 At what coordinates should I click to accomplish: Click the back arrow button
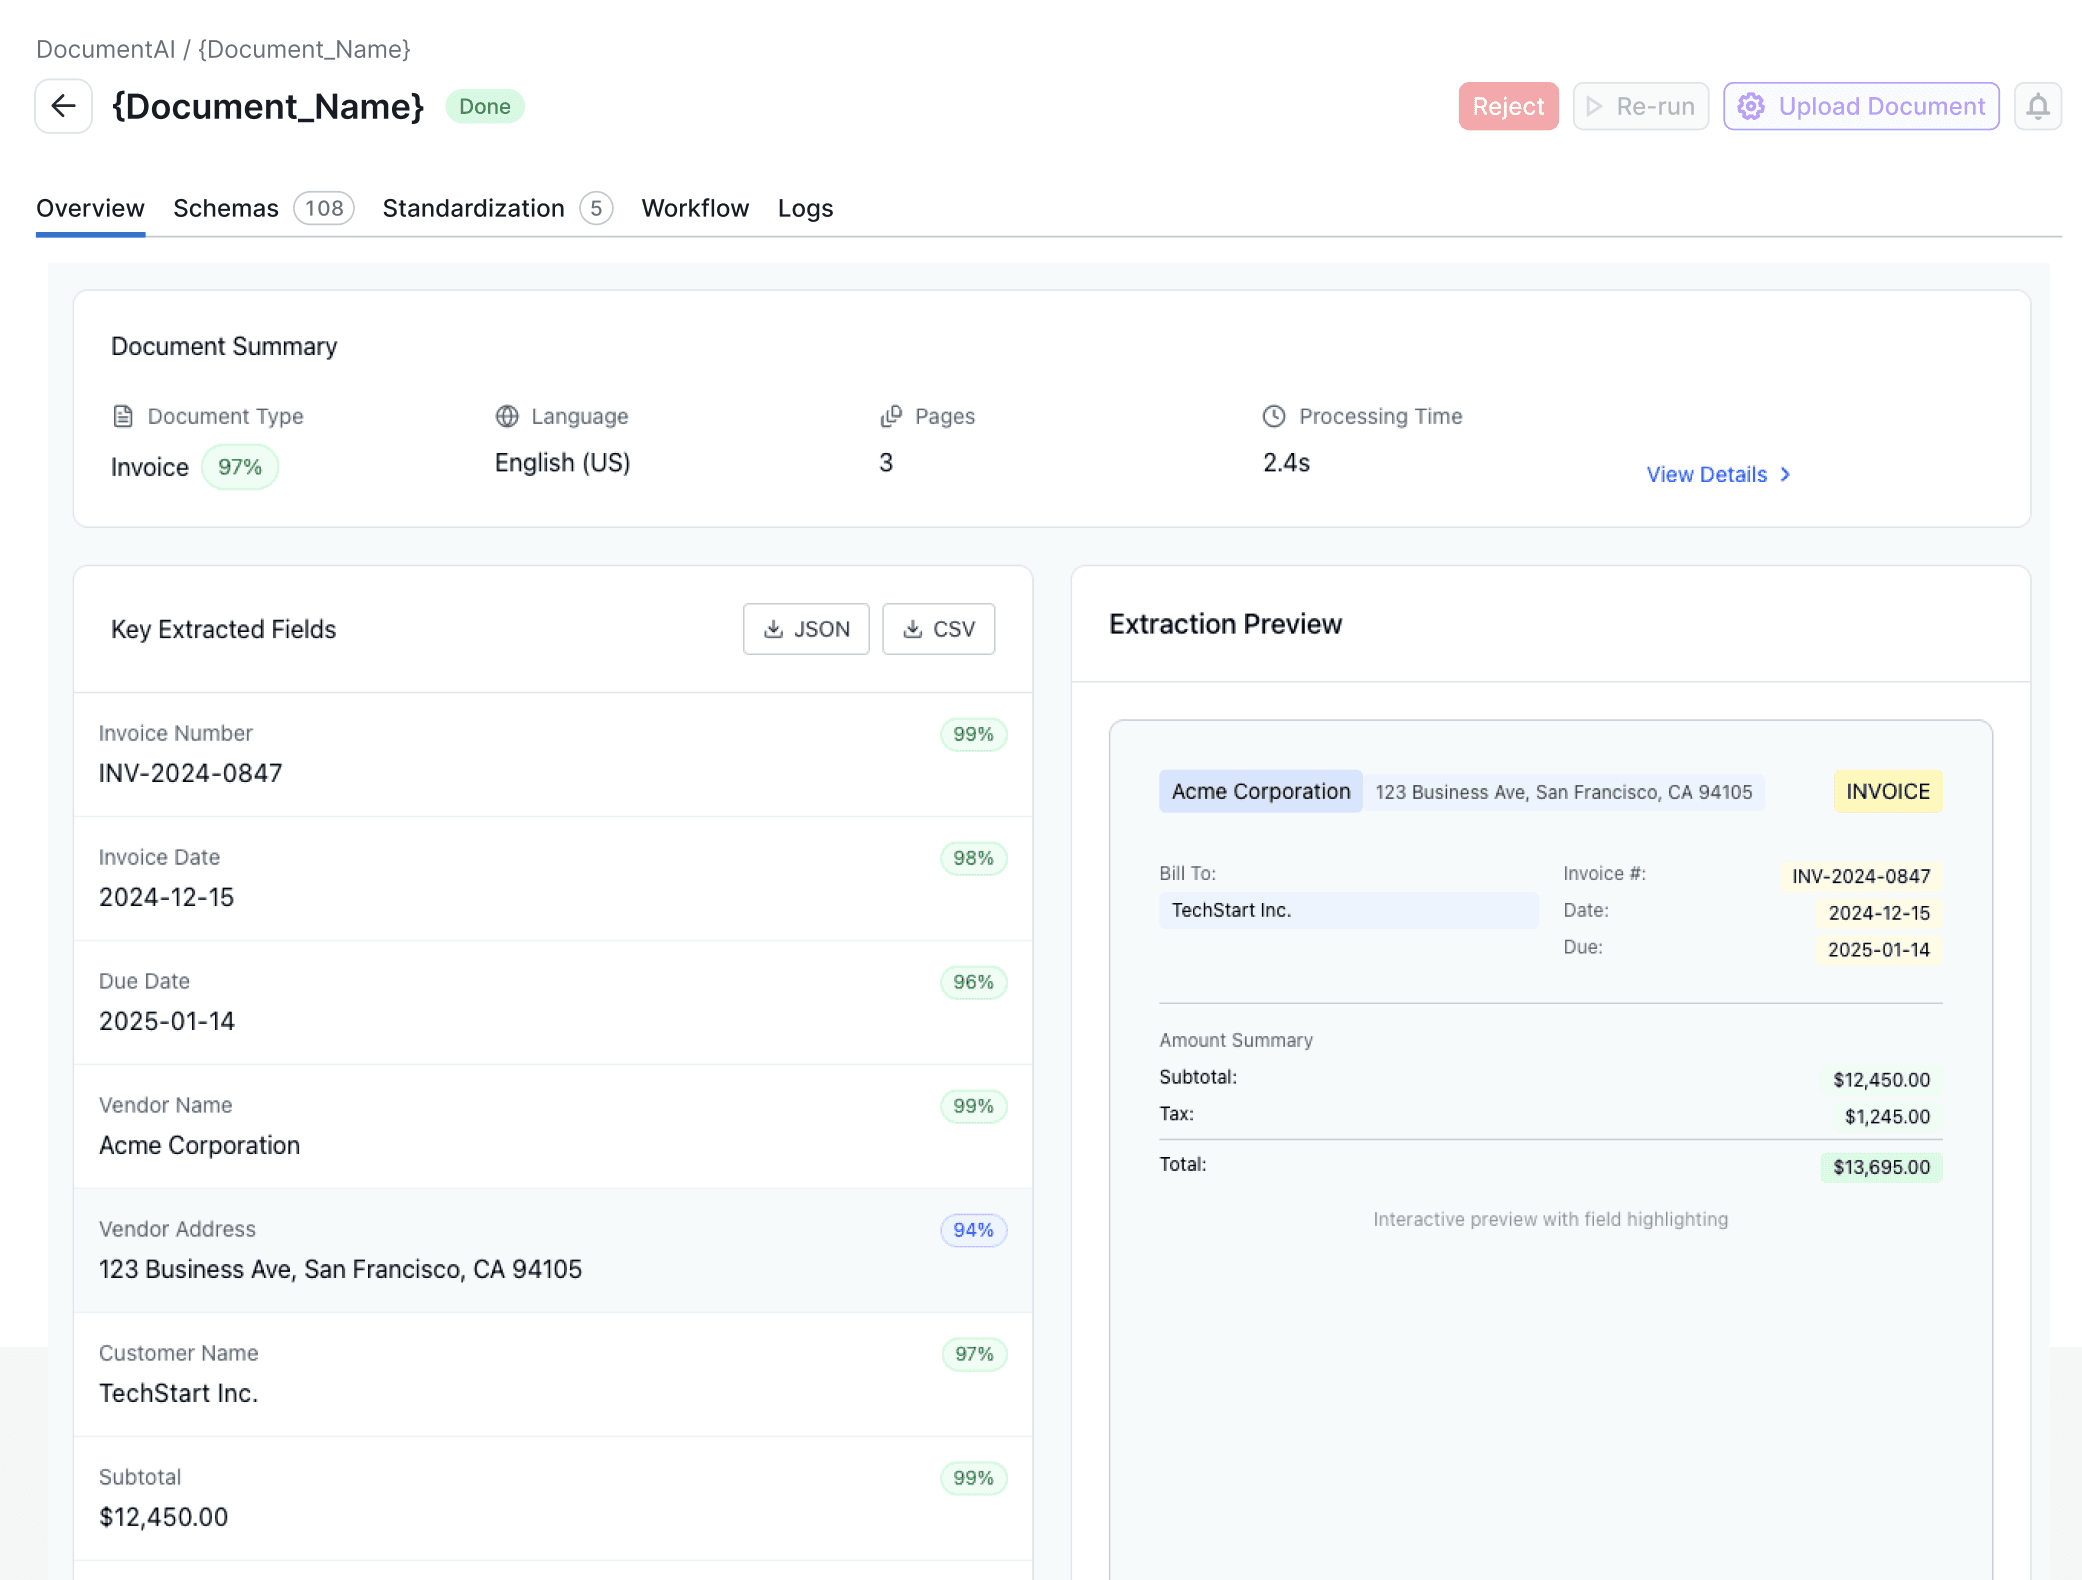pyautogui.click(x=63, y=106)
